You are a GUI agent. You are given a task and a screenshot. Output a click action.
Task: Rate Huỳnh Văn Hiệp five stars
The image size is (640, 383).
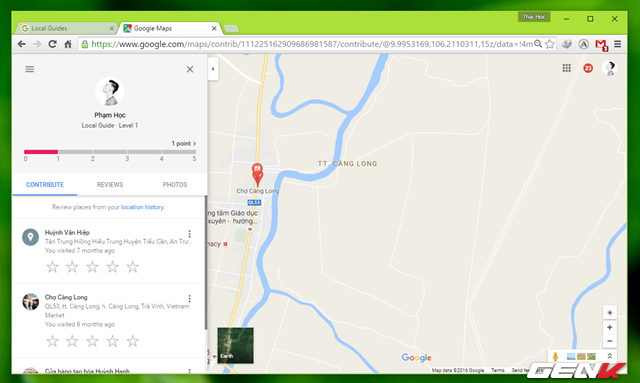click(x=133, y=267)
